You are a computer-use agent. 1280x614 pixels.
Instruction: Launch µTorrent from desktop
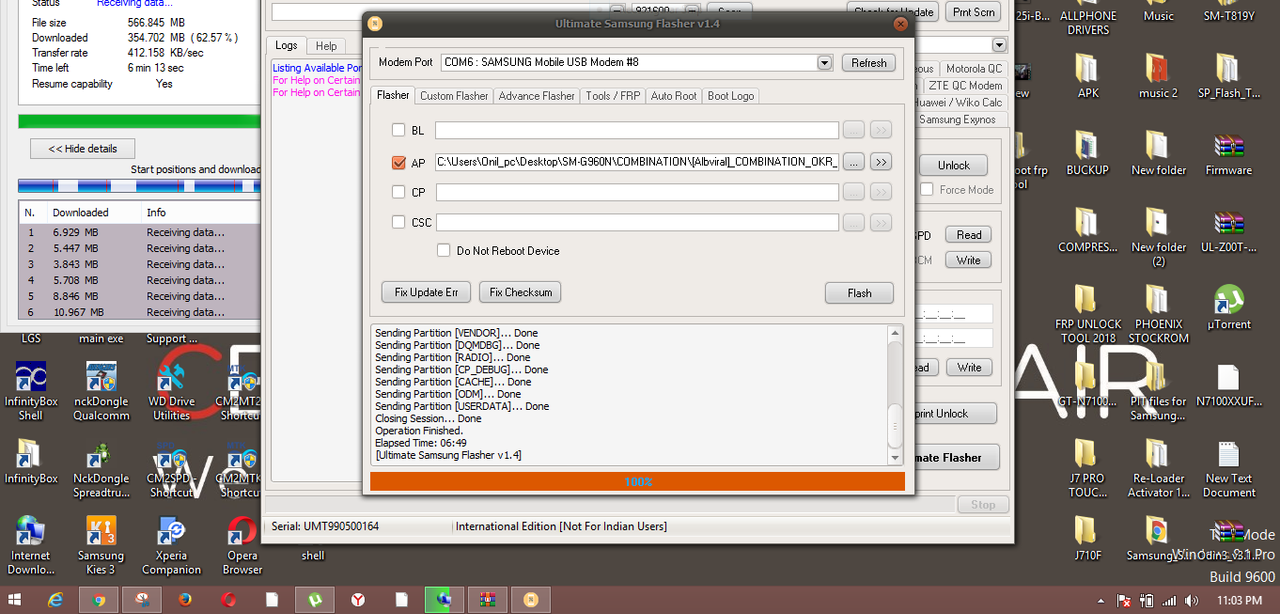point(1228,307)
